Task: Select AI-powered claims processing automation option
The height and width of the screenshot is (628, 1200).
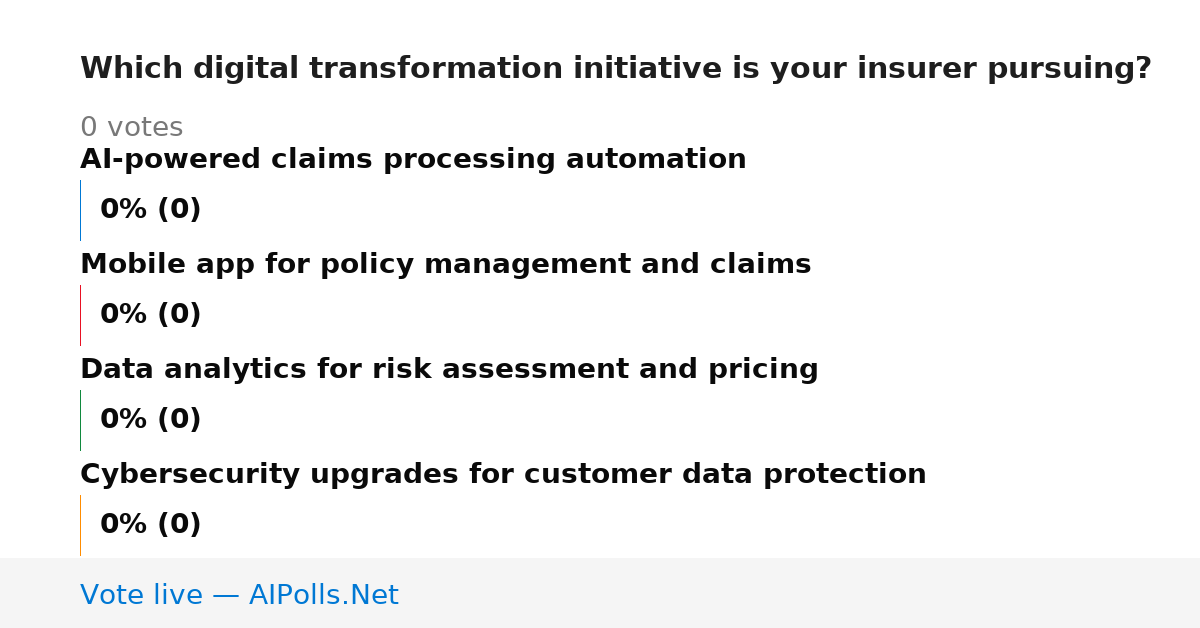Action: [x=413, y=160]
